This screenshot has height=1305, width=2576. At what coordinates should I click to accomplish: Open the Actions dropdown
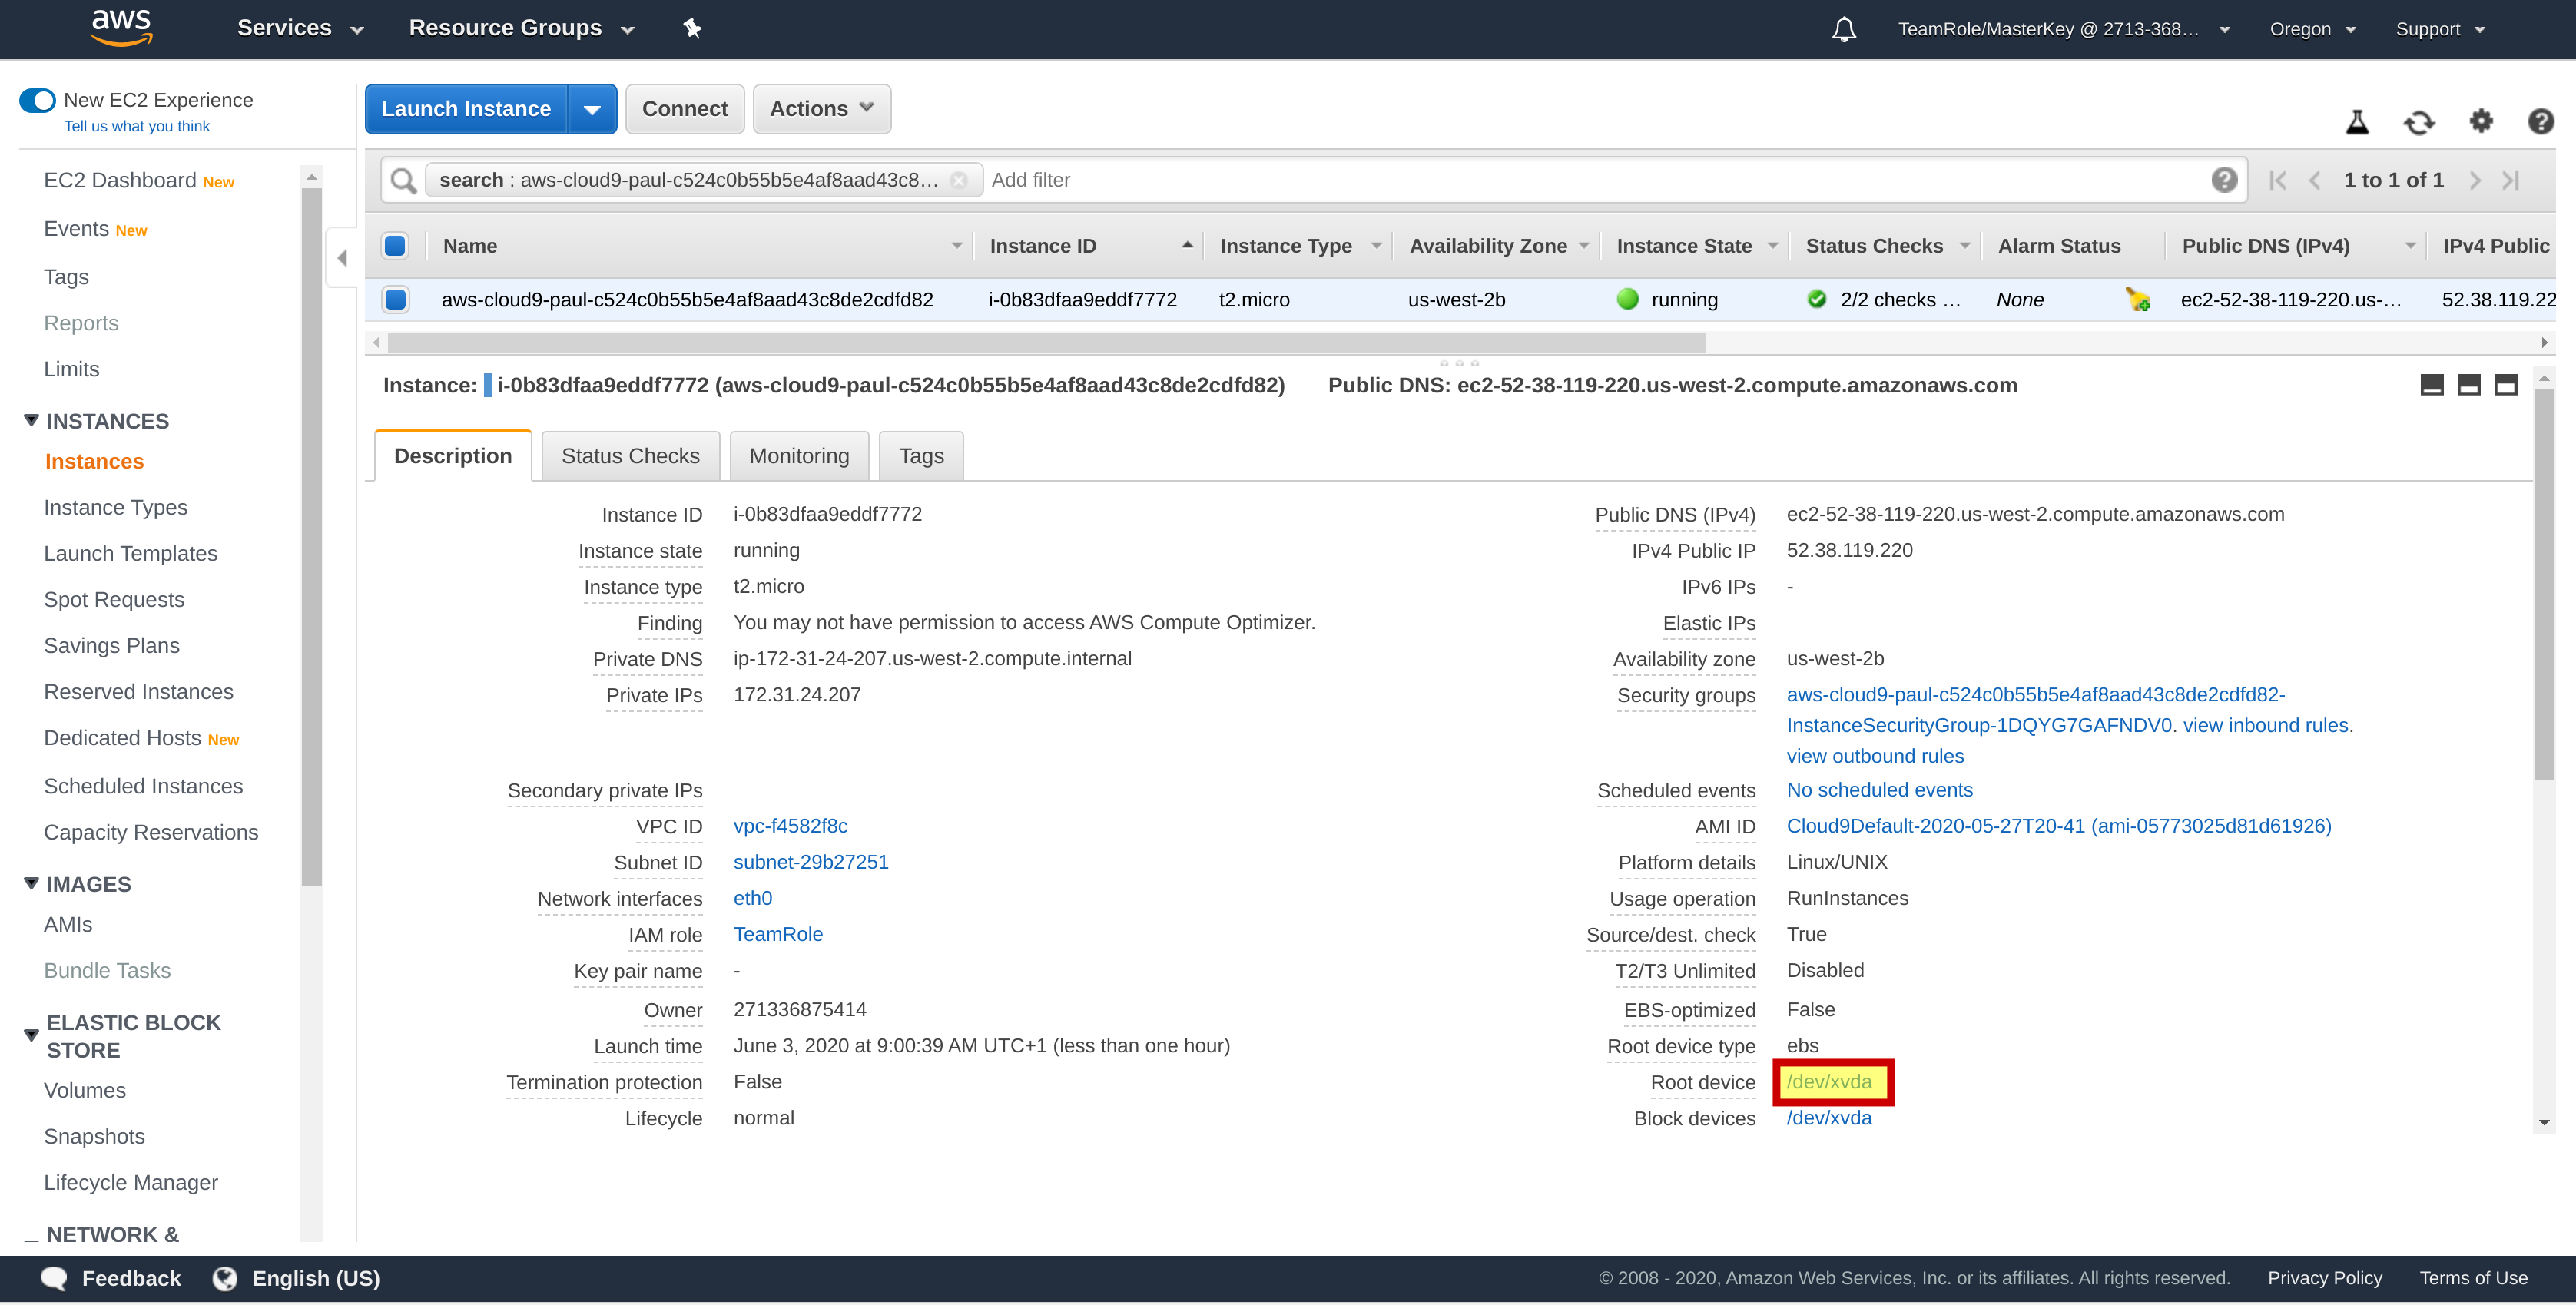click(821, 109)
